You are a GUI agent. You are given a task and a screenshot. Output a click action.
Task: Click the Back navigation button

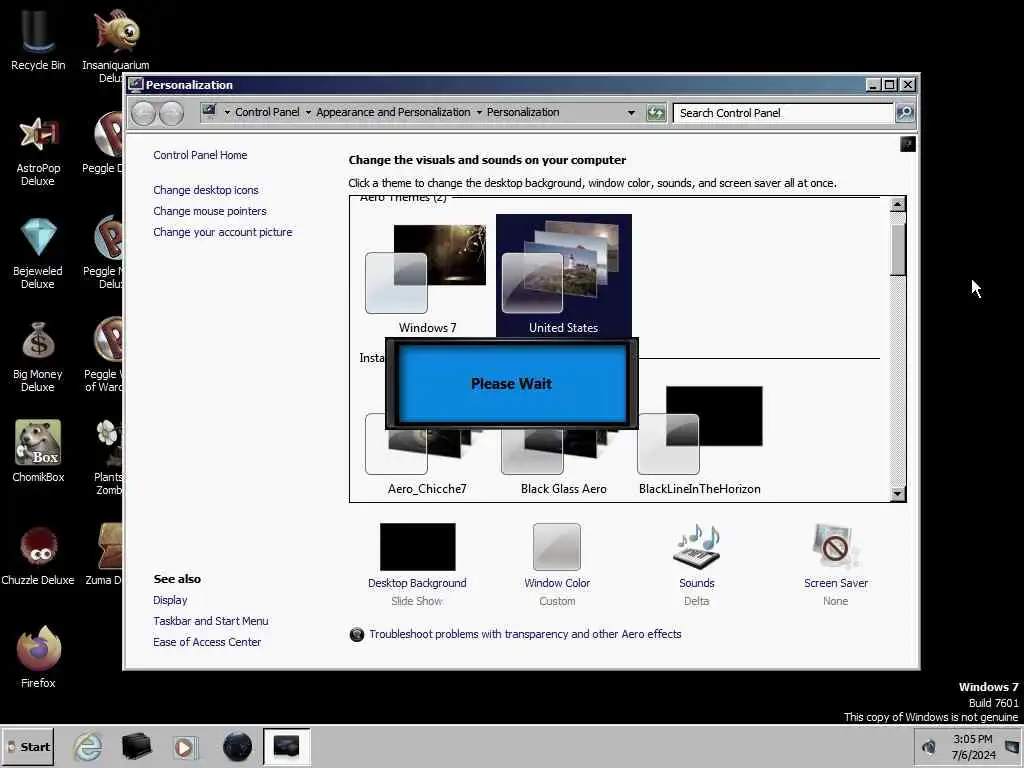pyautogui.click(x=143, y=114)
